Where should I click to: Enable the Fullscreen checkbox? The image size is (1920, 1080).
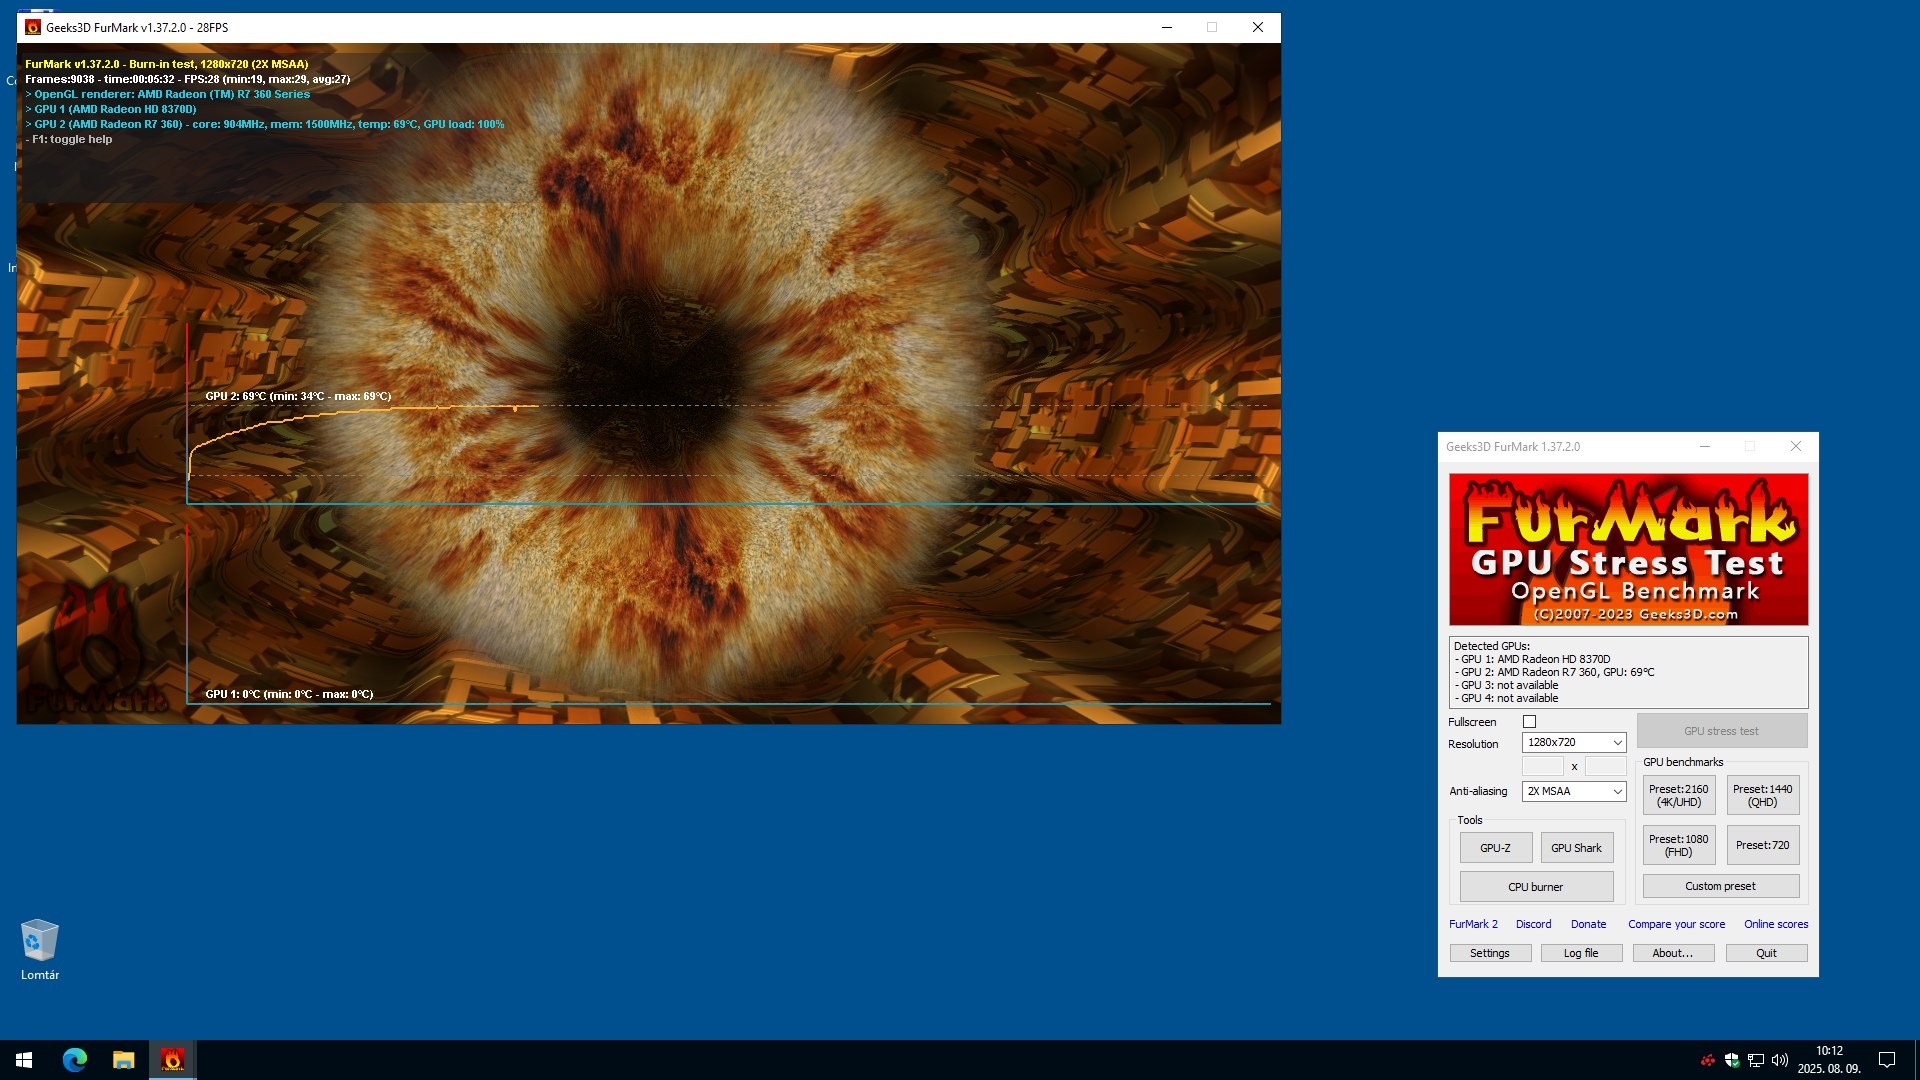[x=1529, y=722]
